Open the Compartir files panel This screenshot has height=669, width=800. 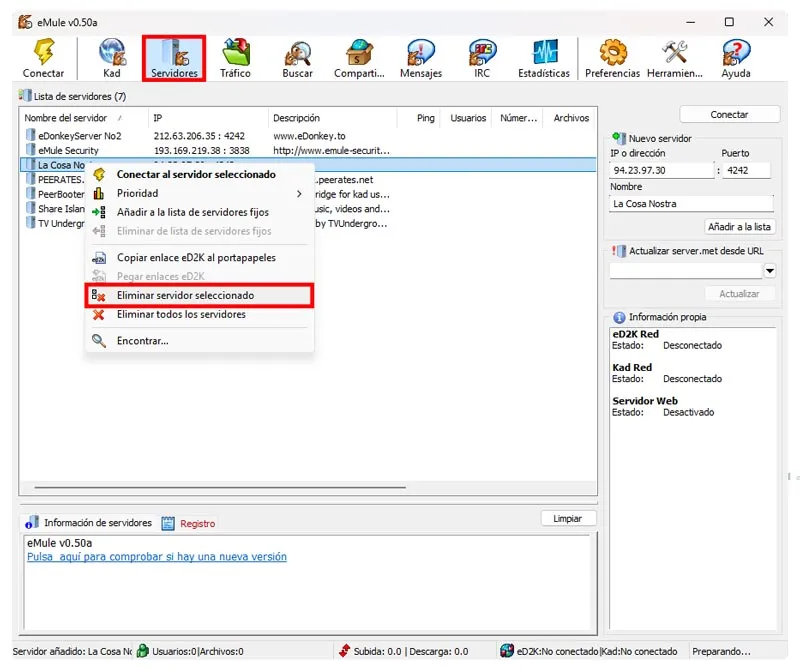point(359,52)
